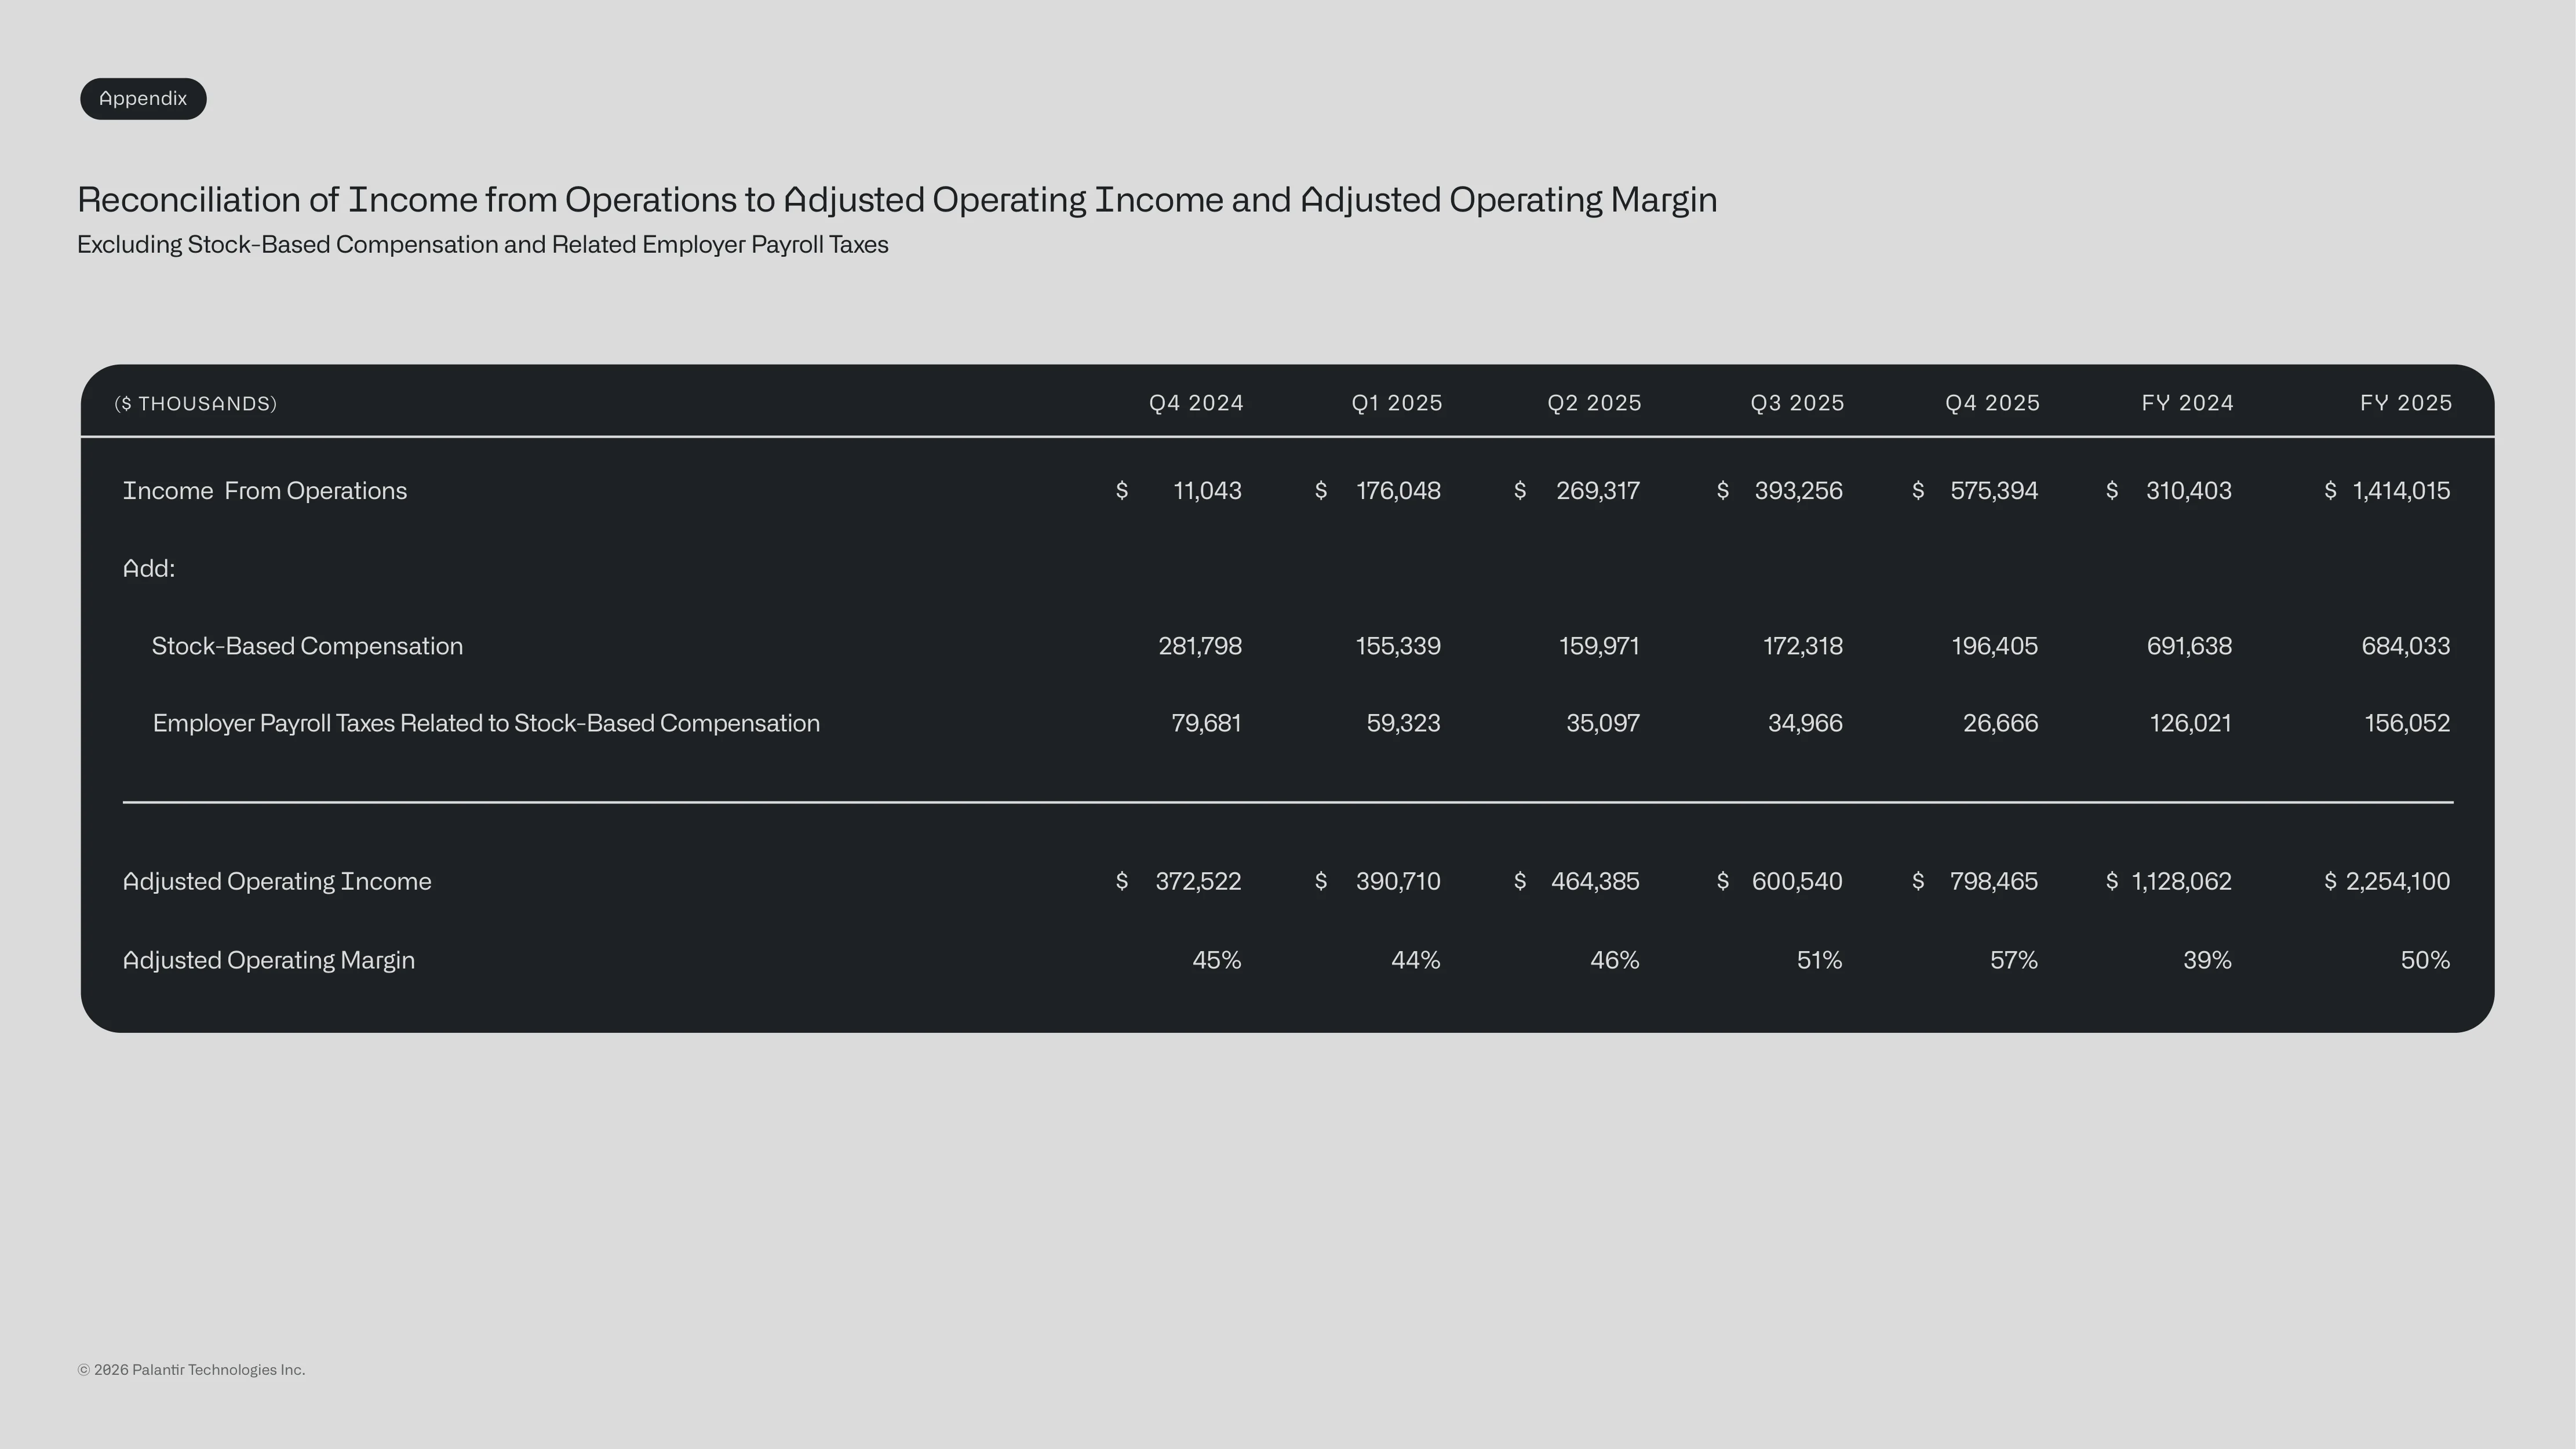Screen dimensions: 2576x1449
Task: Click the Income From Operations row label
Action: (x=265, y=491)
